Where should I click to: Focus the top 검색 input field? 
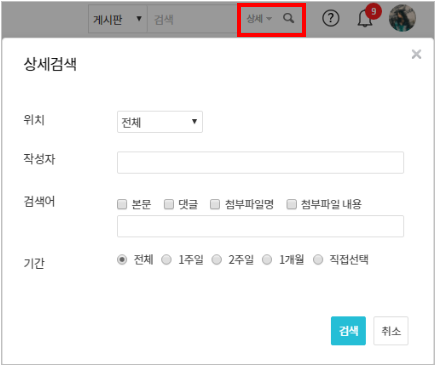click(x=193, y=19)
